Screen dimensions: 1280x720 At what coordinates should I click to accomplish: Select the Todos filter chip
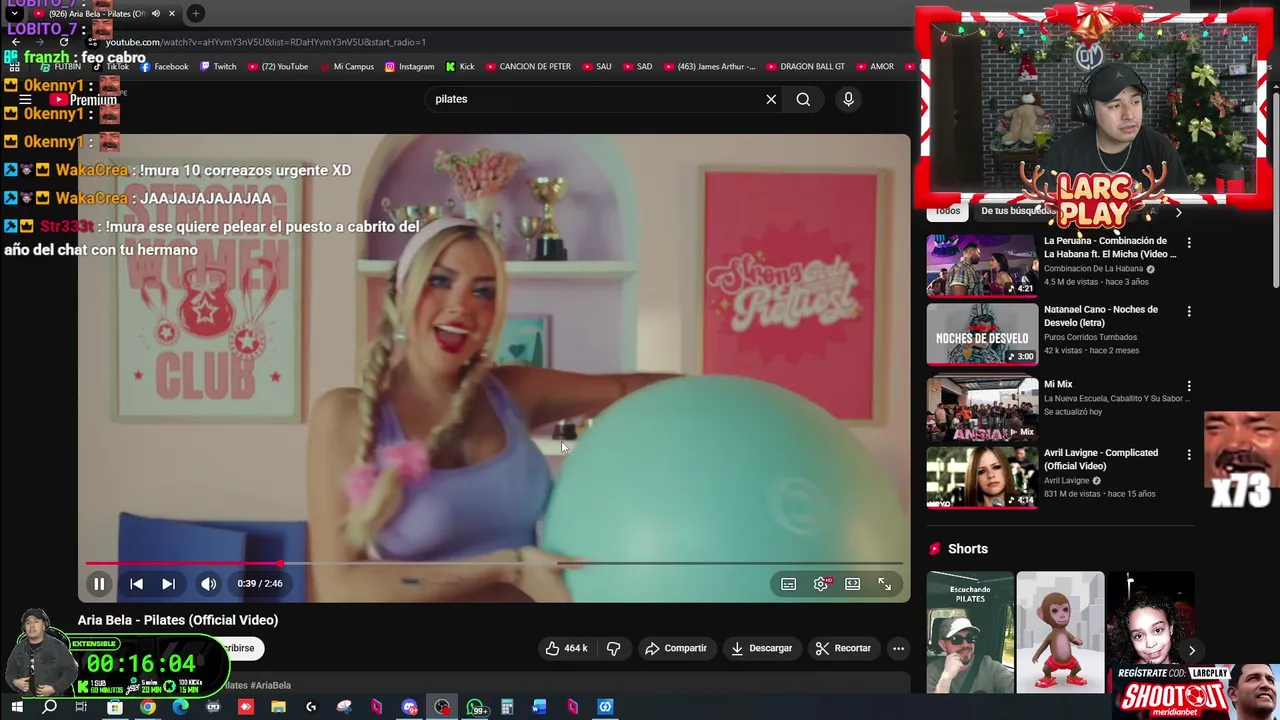click(x=948, y=211)
